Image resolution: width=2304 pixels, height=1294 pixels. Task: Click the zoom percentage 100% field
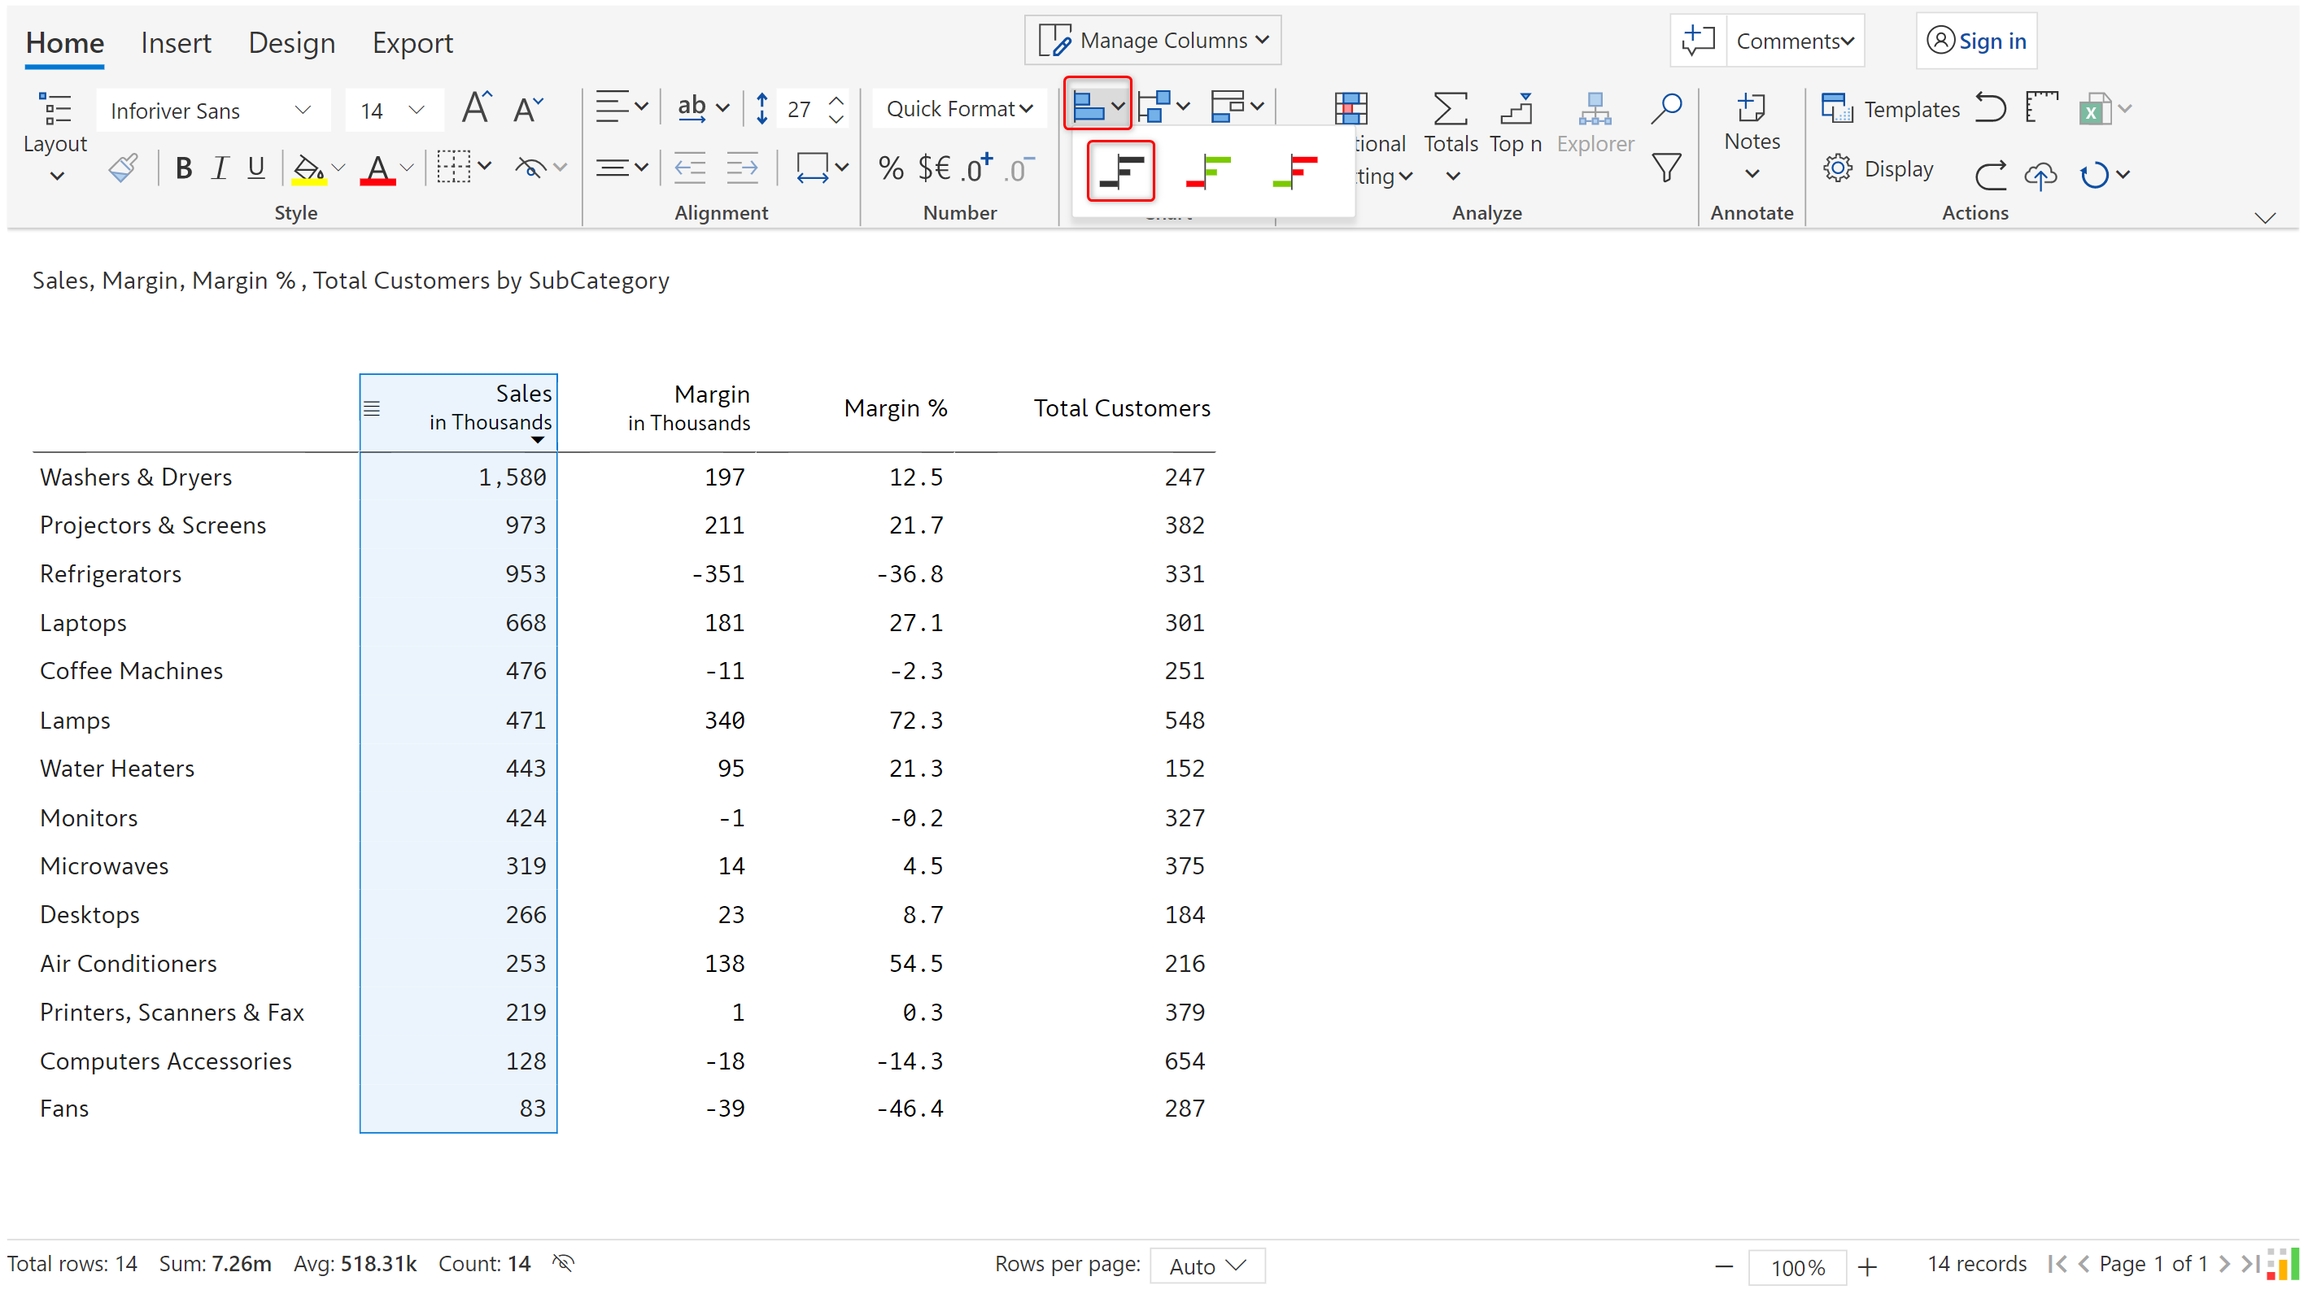(1797, 1267)
